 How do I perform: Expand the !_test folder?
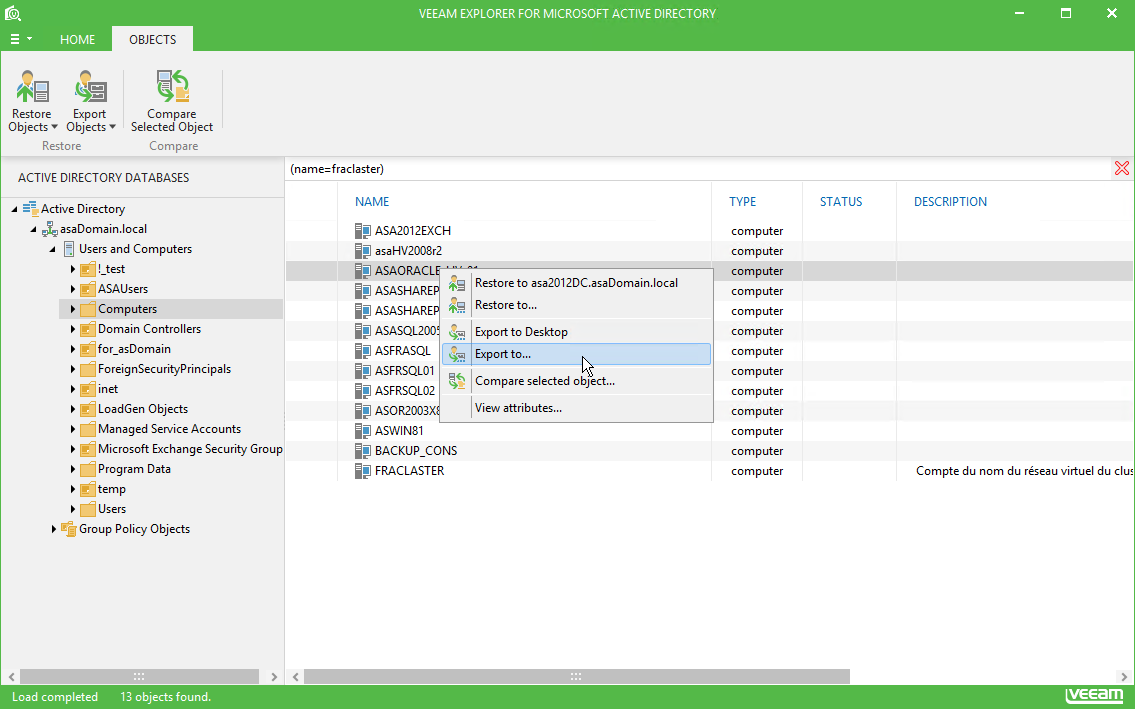click(72, 269)
